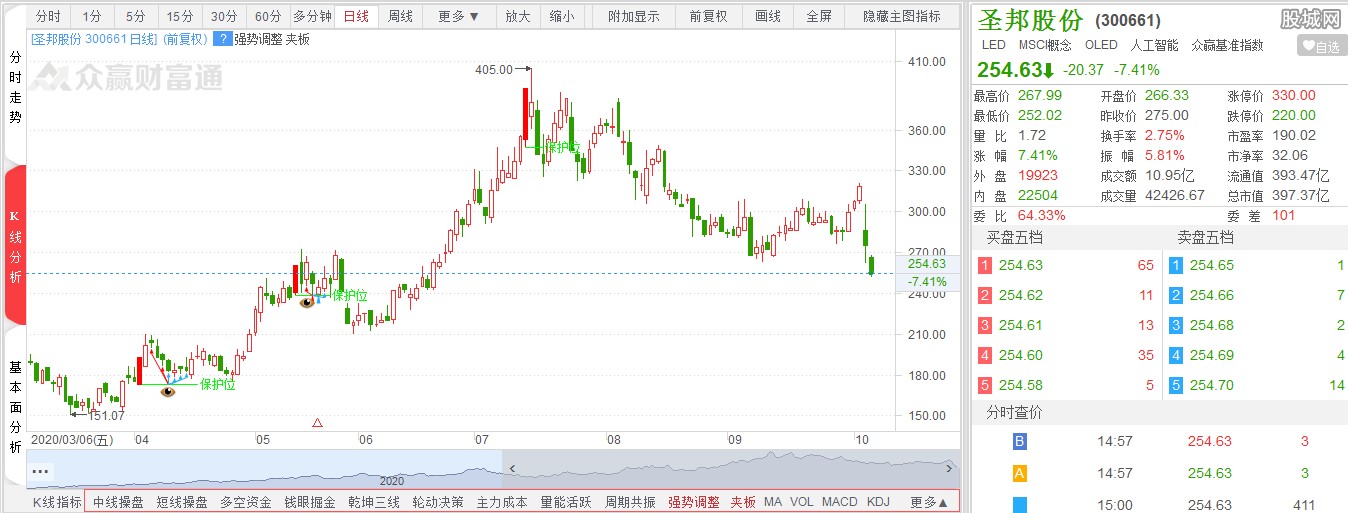Click the gray selected range on timeline overview

pyautogui.click(x=729, y=469)
